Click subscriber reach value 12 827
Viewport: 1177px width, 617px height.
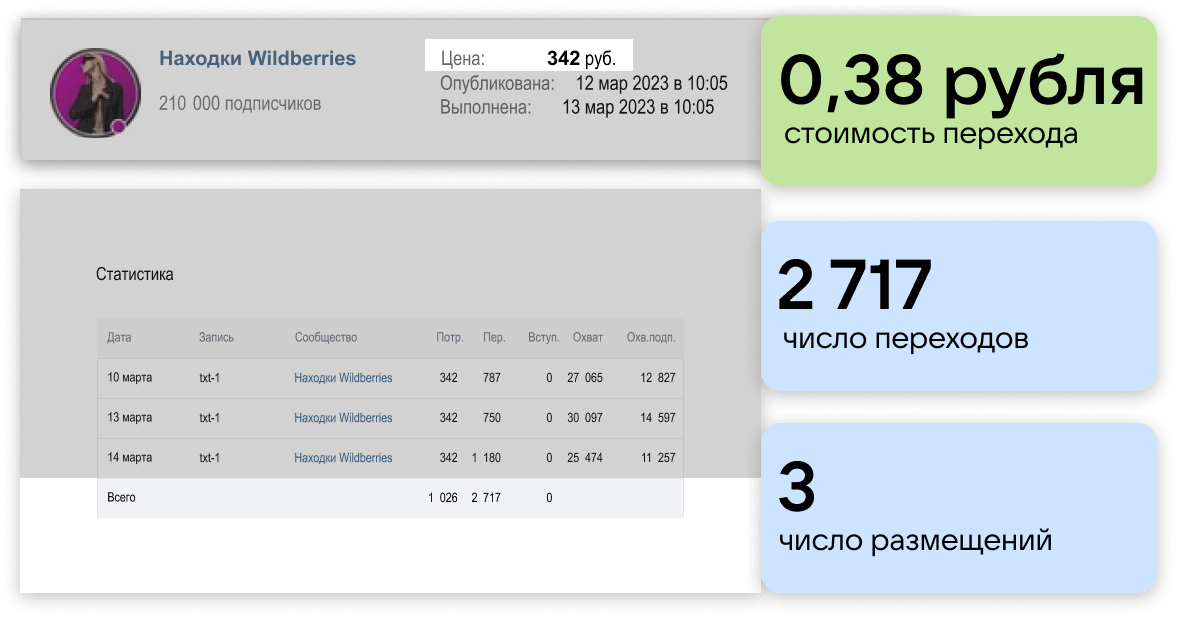pyautogui.click(x=658, y=378)
